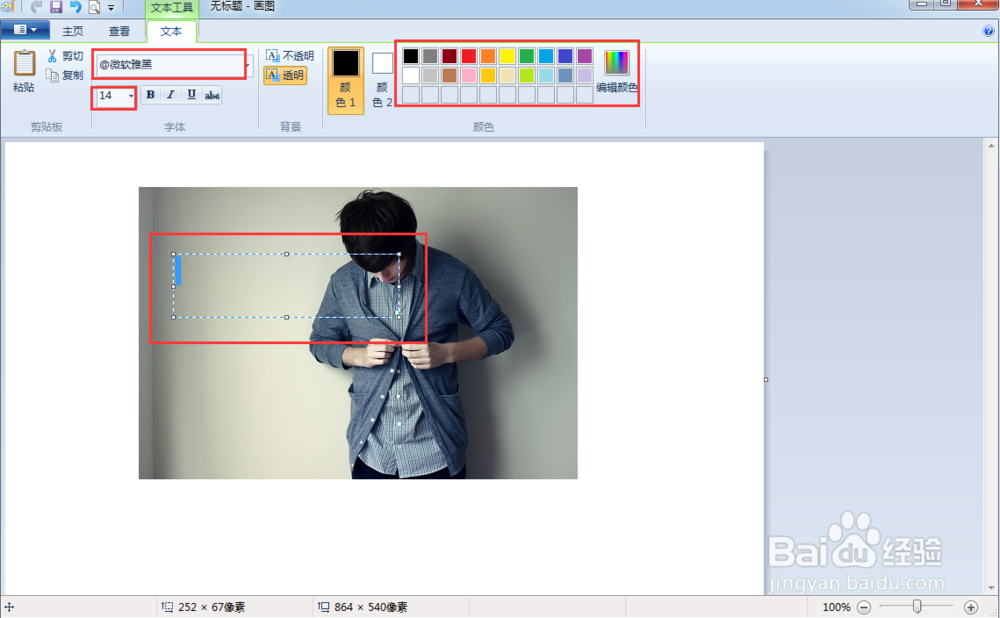Pick the gold color swatch
Image resolution: width=1000 pixels, height=618 pixels.
tap(488, 75)
